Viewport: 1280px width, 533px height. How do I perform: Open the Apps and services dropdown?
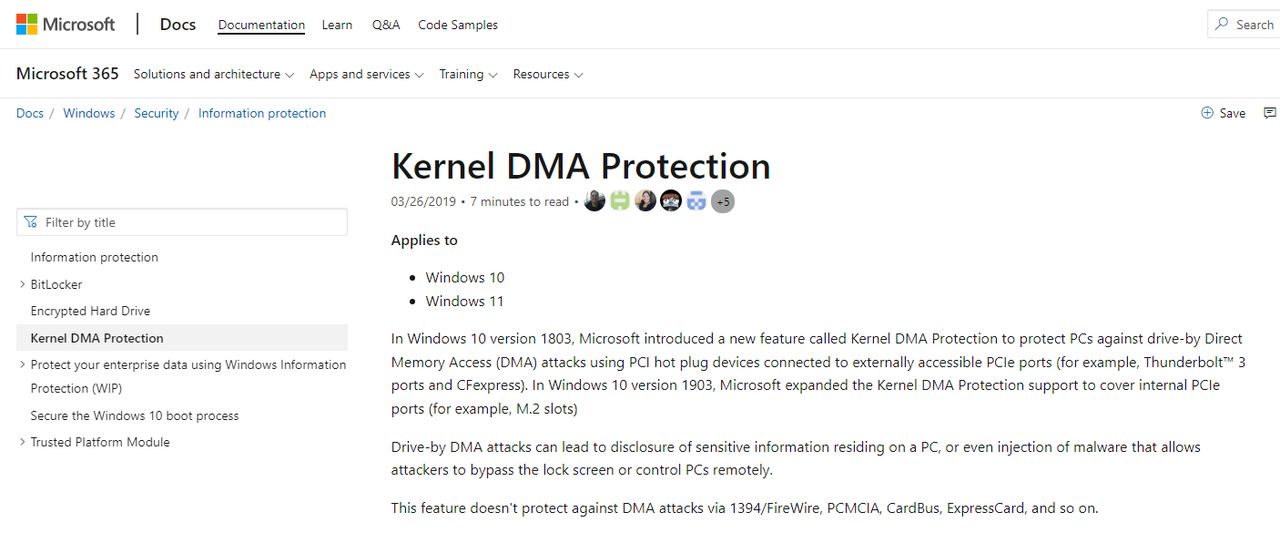coord(366,74)
